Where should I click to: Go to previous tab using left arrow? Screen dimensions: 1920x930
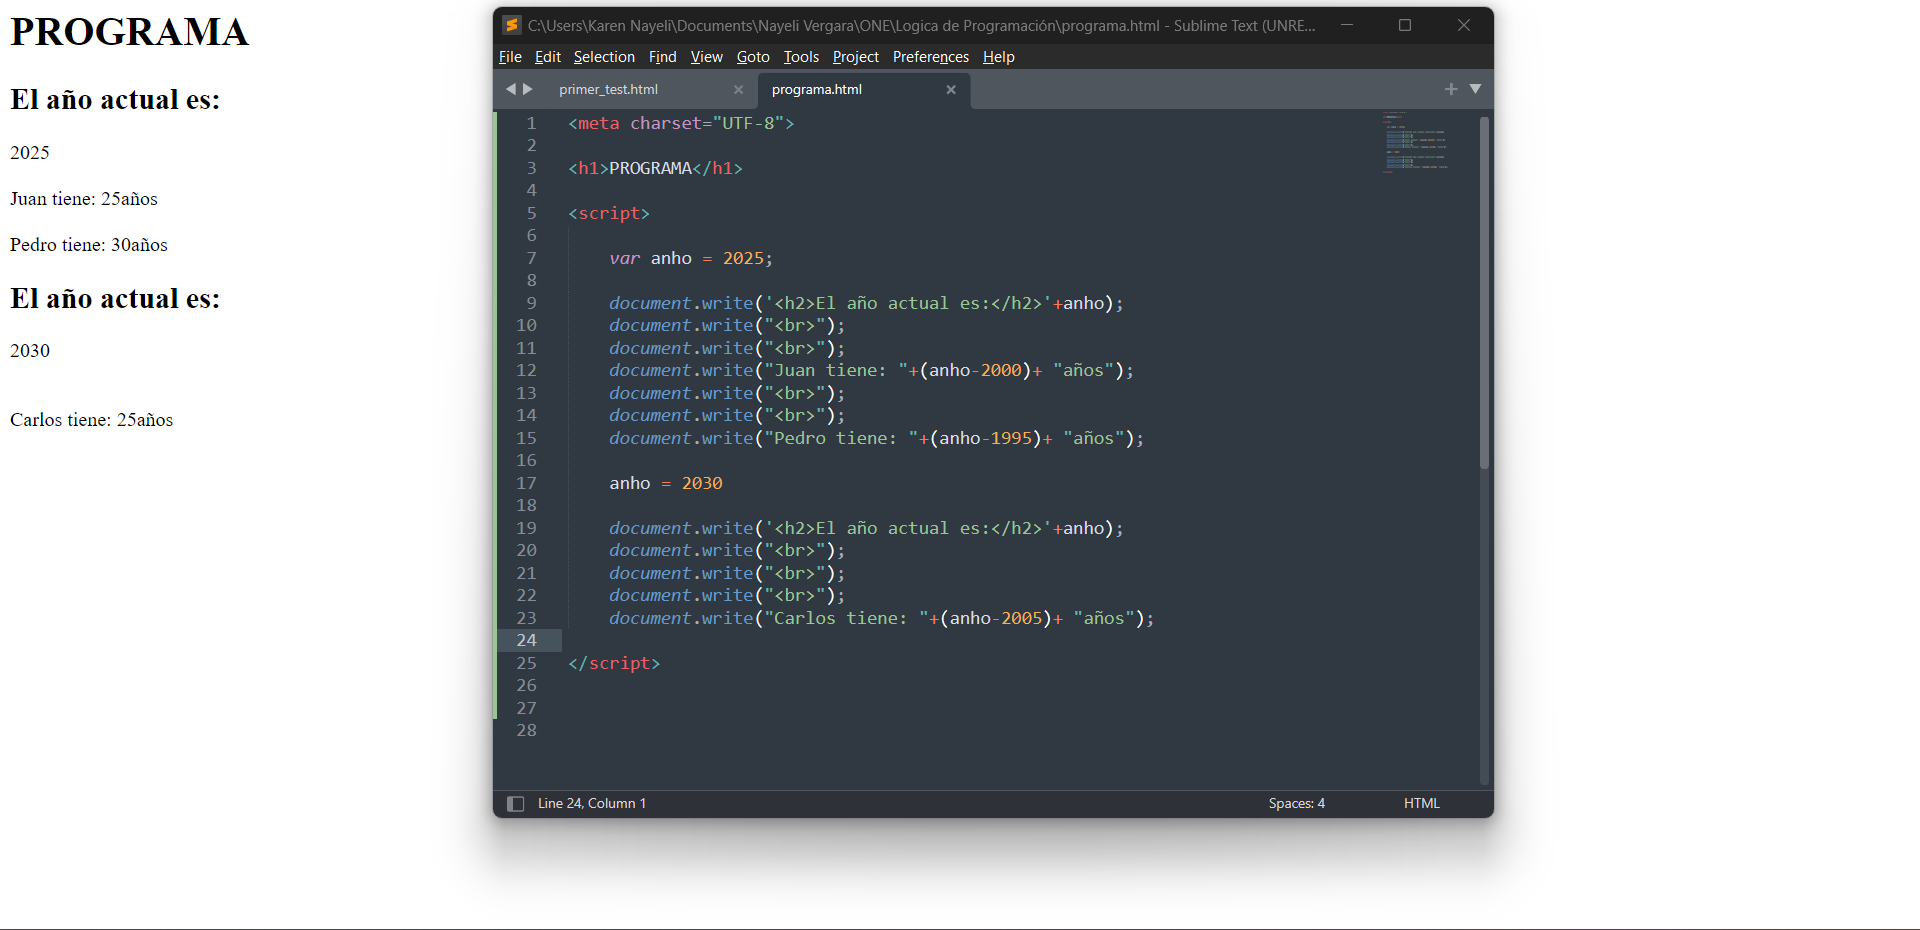click(x=510, y=89)
